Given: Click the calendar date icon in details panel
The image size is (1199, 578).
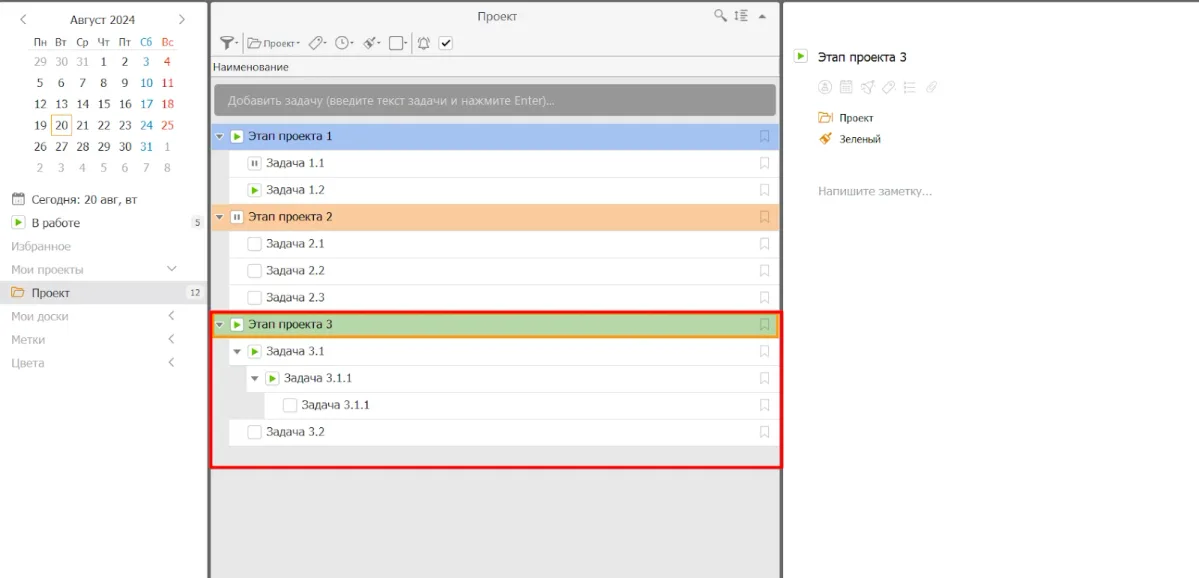Looking at the screenshot, I should (x=846, y=87).
